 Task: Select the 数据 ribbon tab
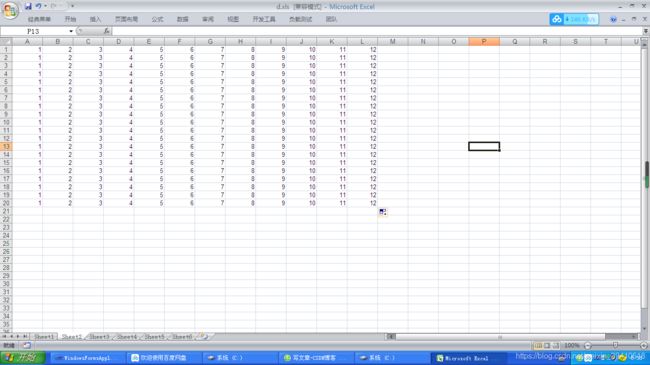click(x=182, y=19)
